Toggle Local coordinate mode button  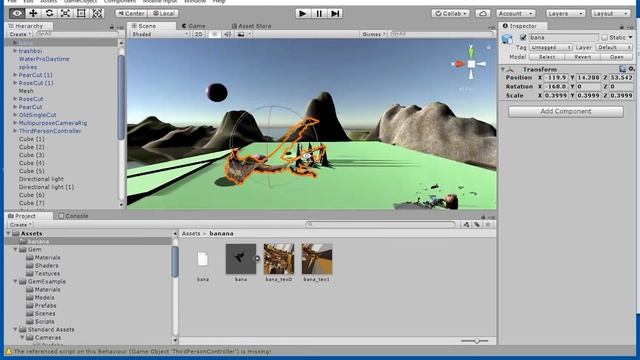163,13
